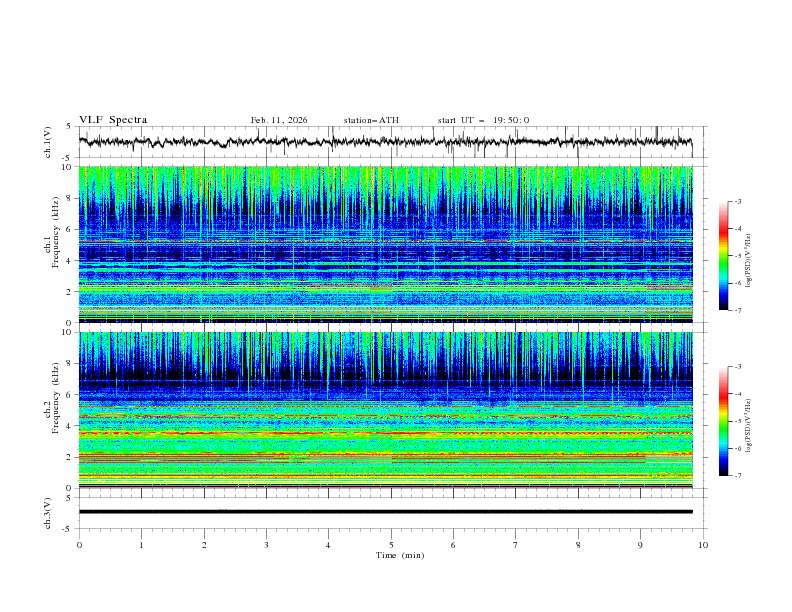
Task: Click the "station=ATH" header label
Action: tap(371, 120)
